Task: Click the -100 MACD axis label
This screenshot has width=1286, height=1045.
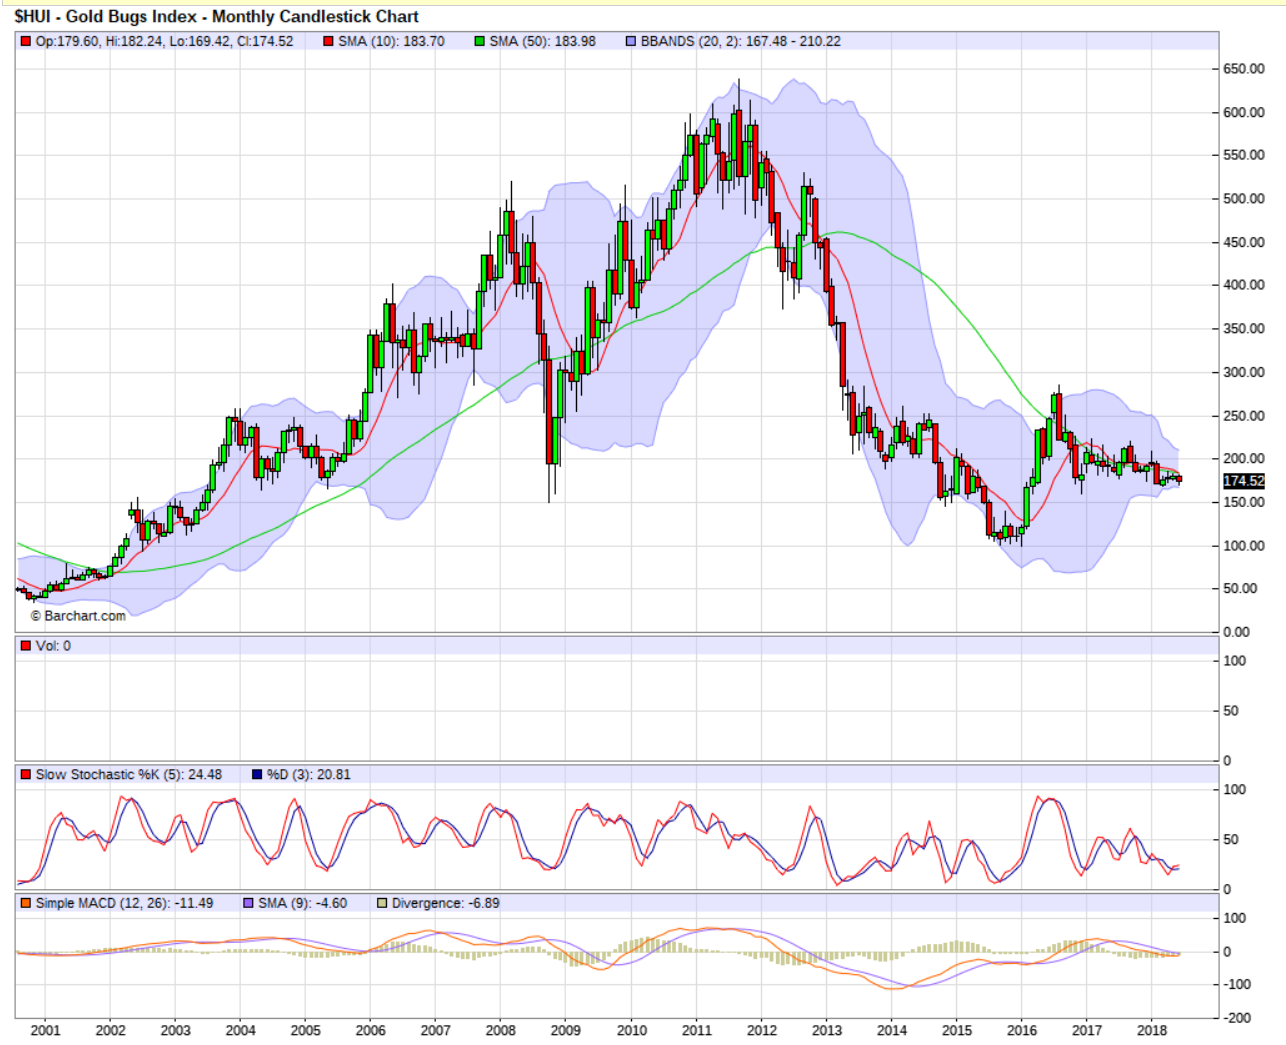Action: point(1237,985)
